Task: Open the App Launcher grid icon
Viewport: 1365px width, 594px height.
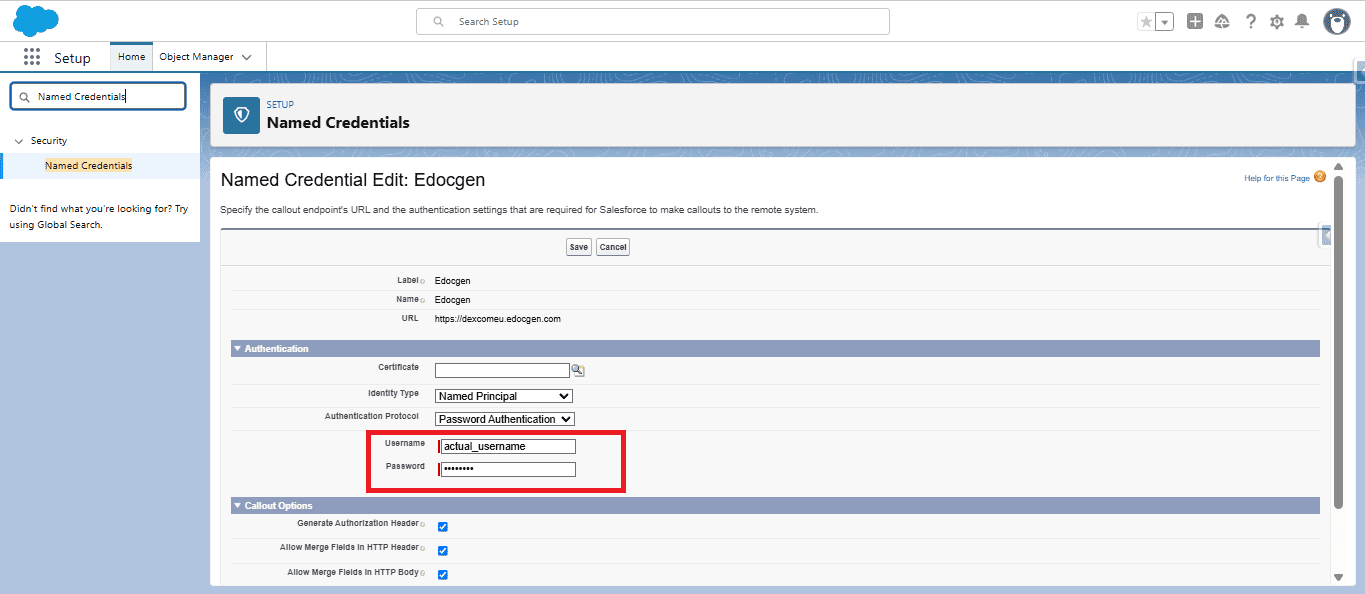Action: pos(32,57)
